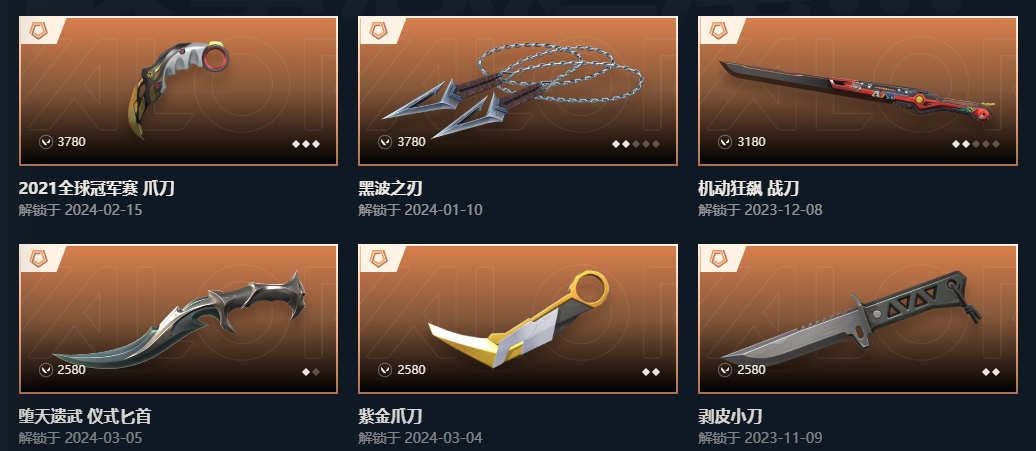Click unlock date 解锁于 2023-11-09

pos(760,437)
